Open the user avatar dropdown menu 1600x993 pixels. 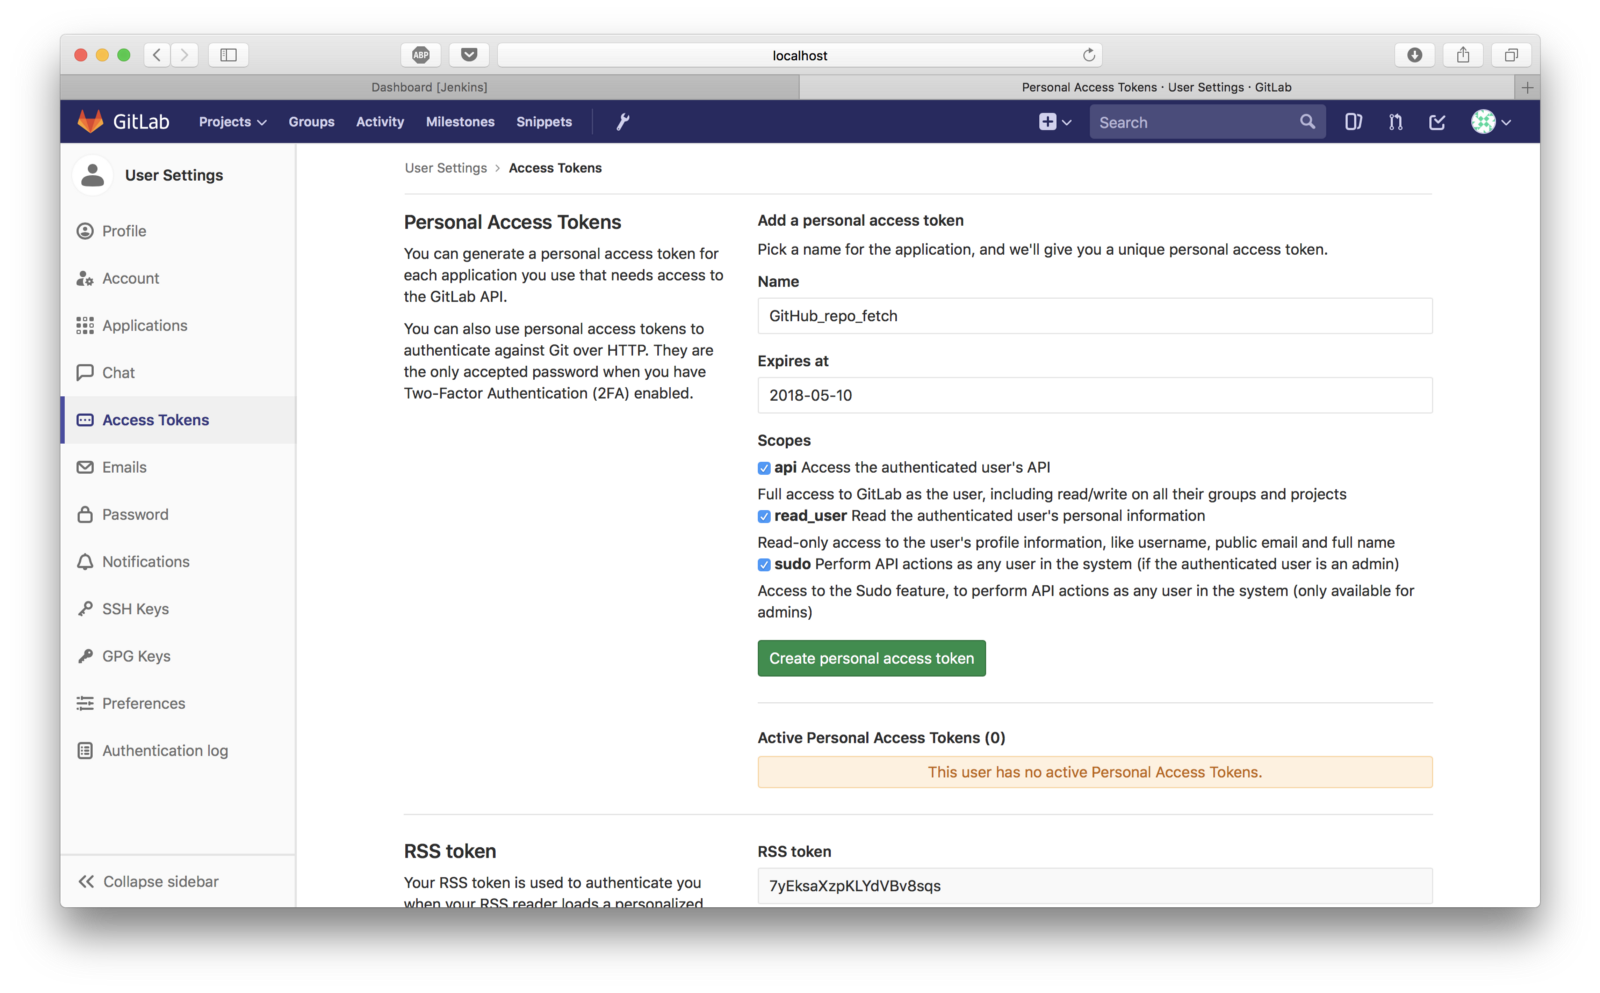point(1490,122)
